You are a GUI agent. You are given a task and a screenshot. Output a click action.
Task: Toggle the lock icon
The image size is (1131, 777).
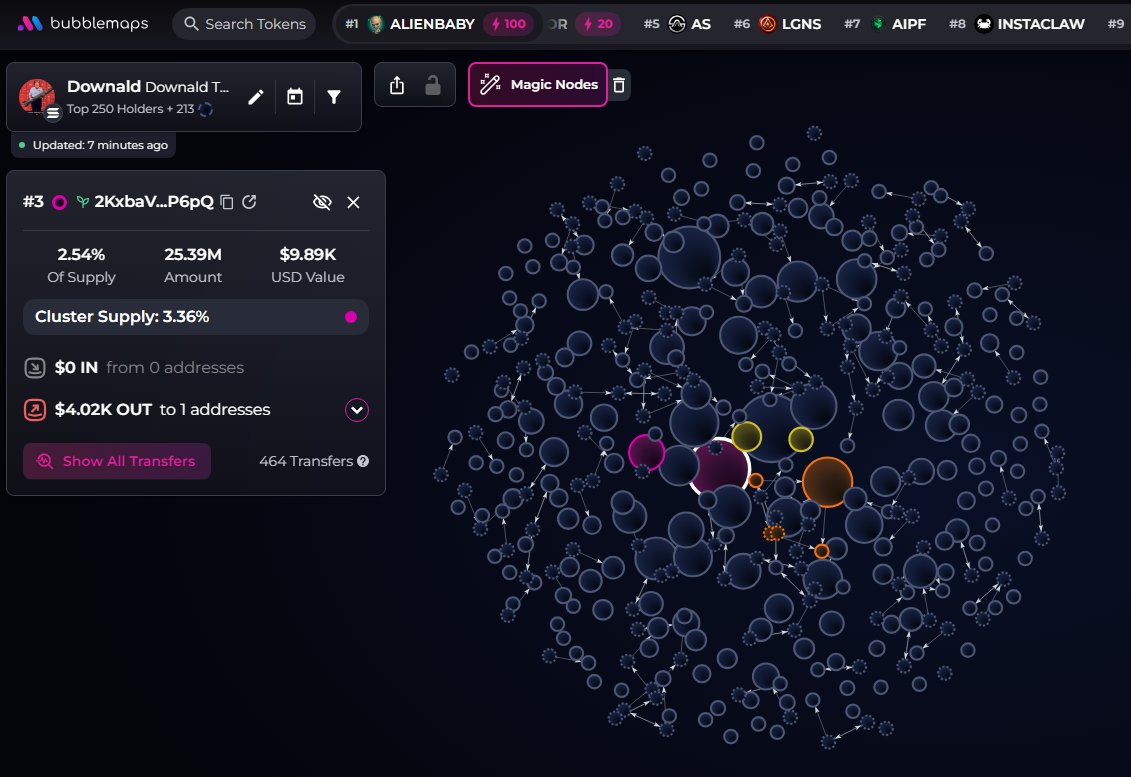[433, 85]
